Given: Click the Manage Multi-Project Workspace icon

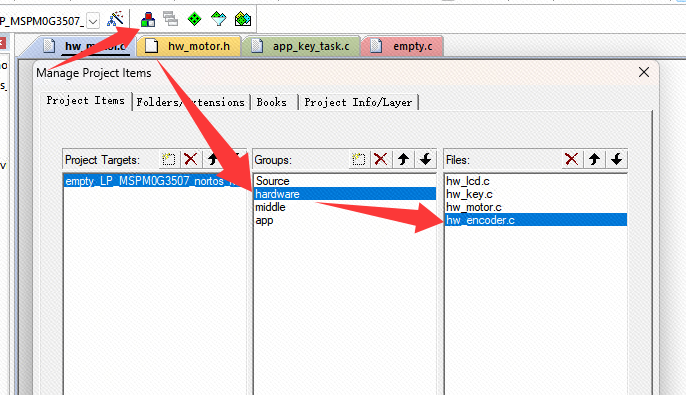Looking at the screenshot, I should click(x=170, y=19).
